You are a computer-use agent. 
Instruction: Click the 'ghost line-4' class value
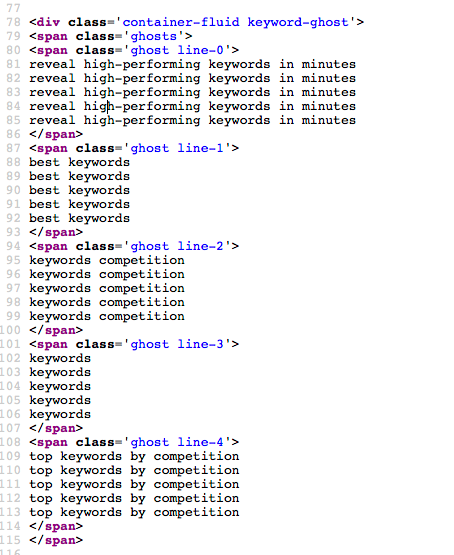click(x=177, y=442)
